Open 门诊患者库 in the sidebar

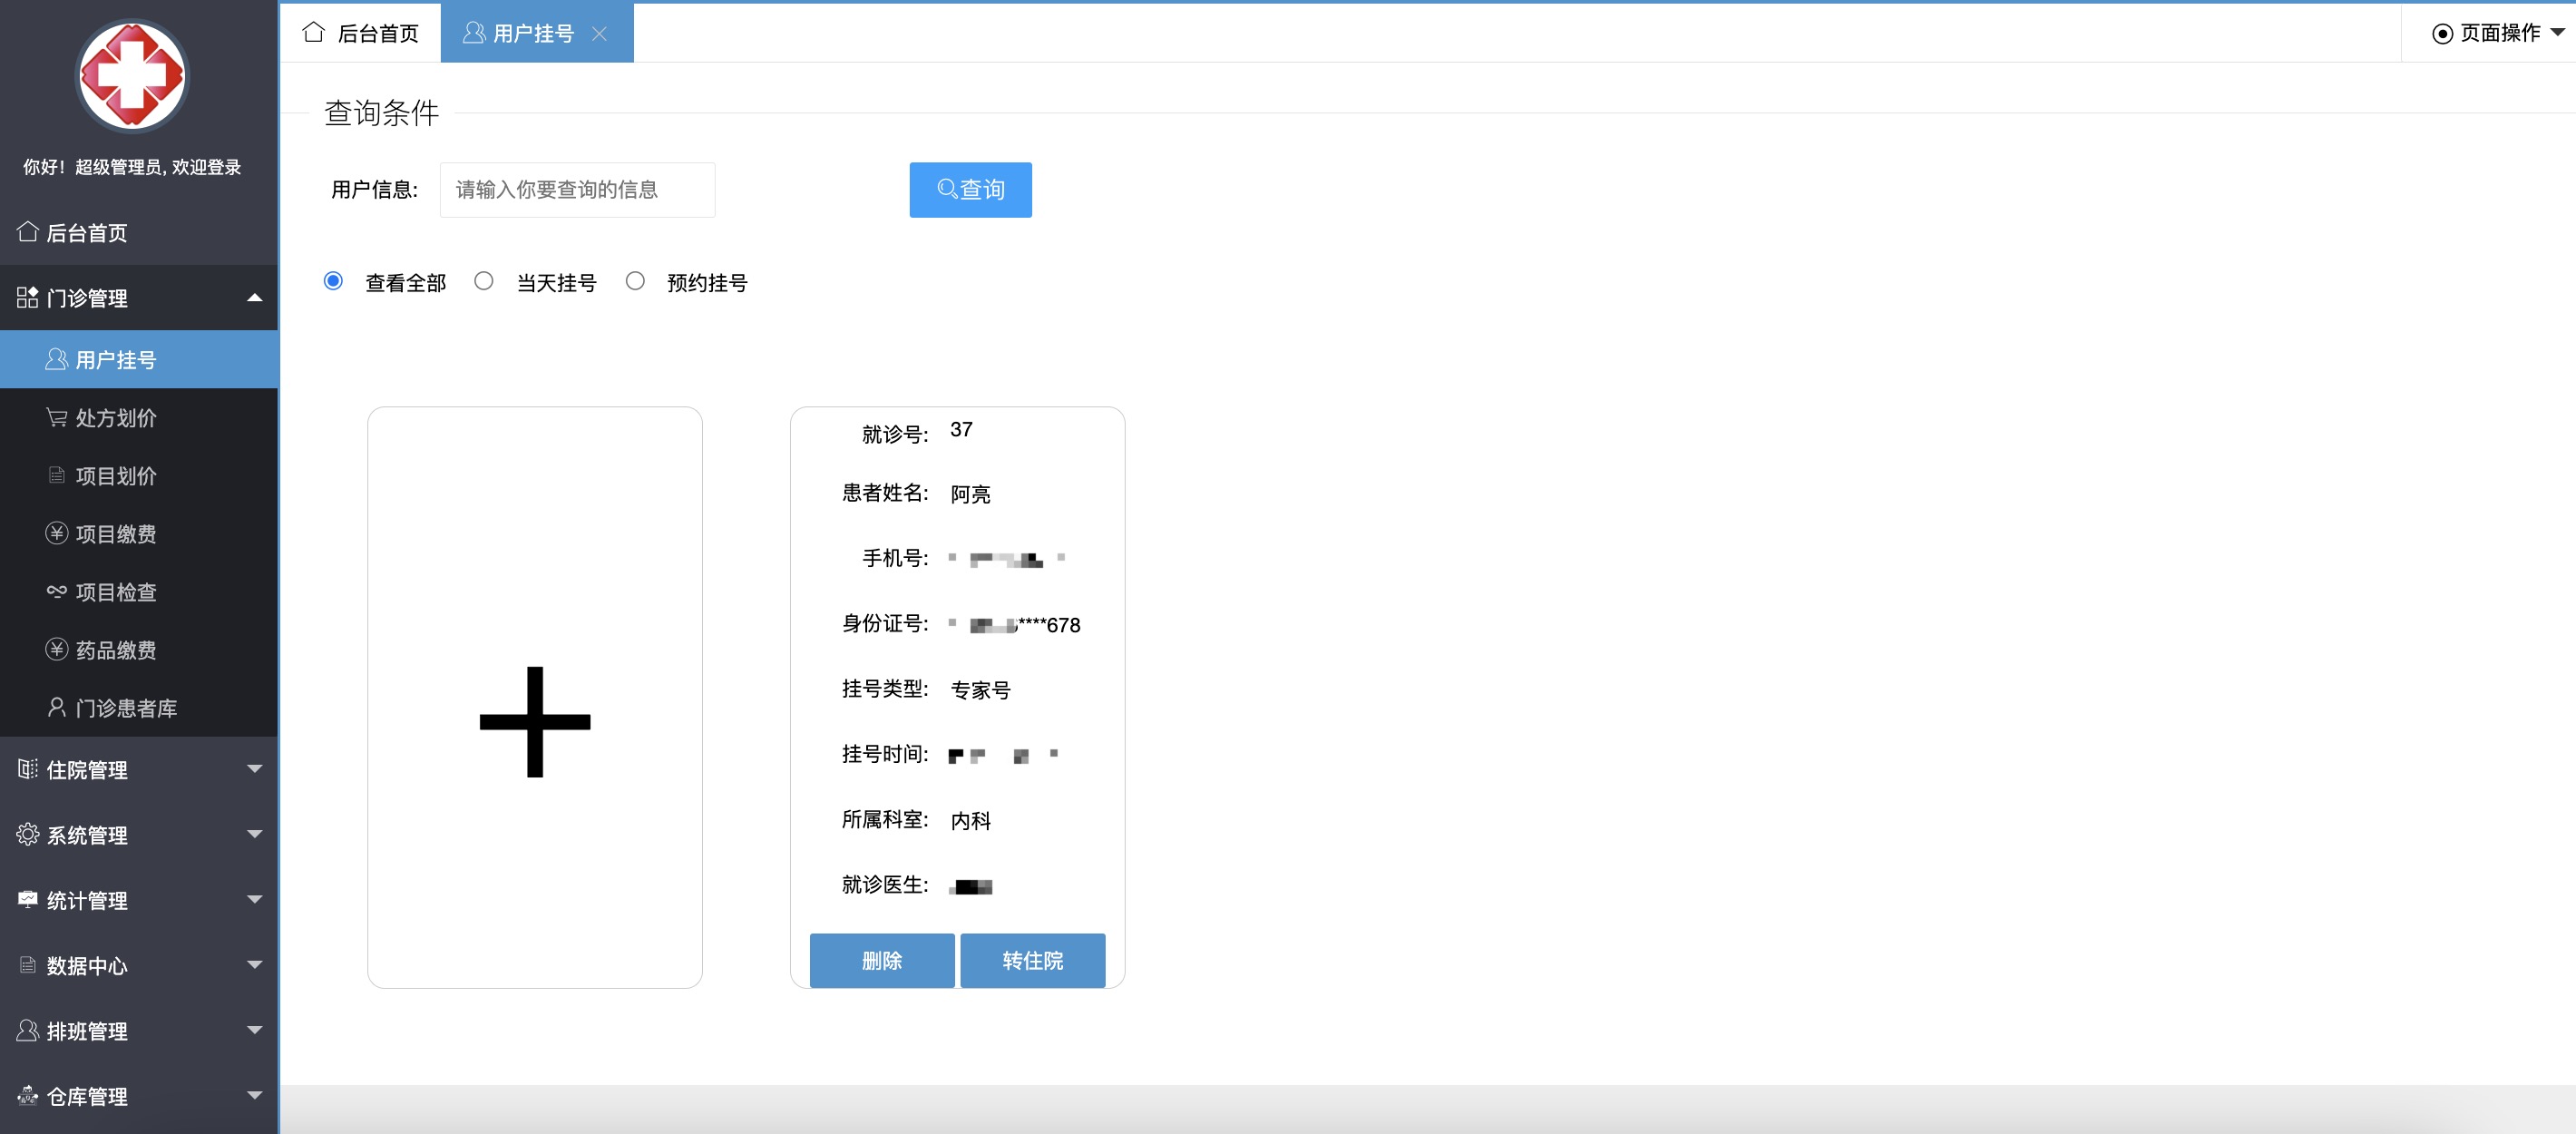[x=139, y=707]
